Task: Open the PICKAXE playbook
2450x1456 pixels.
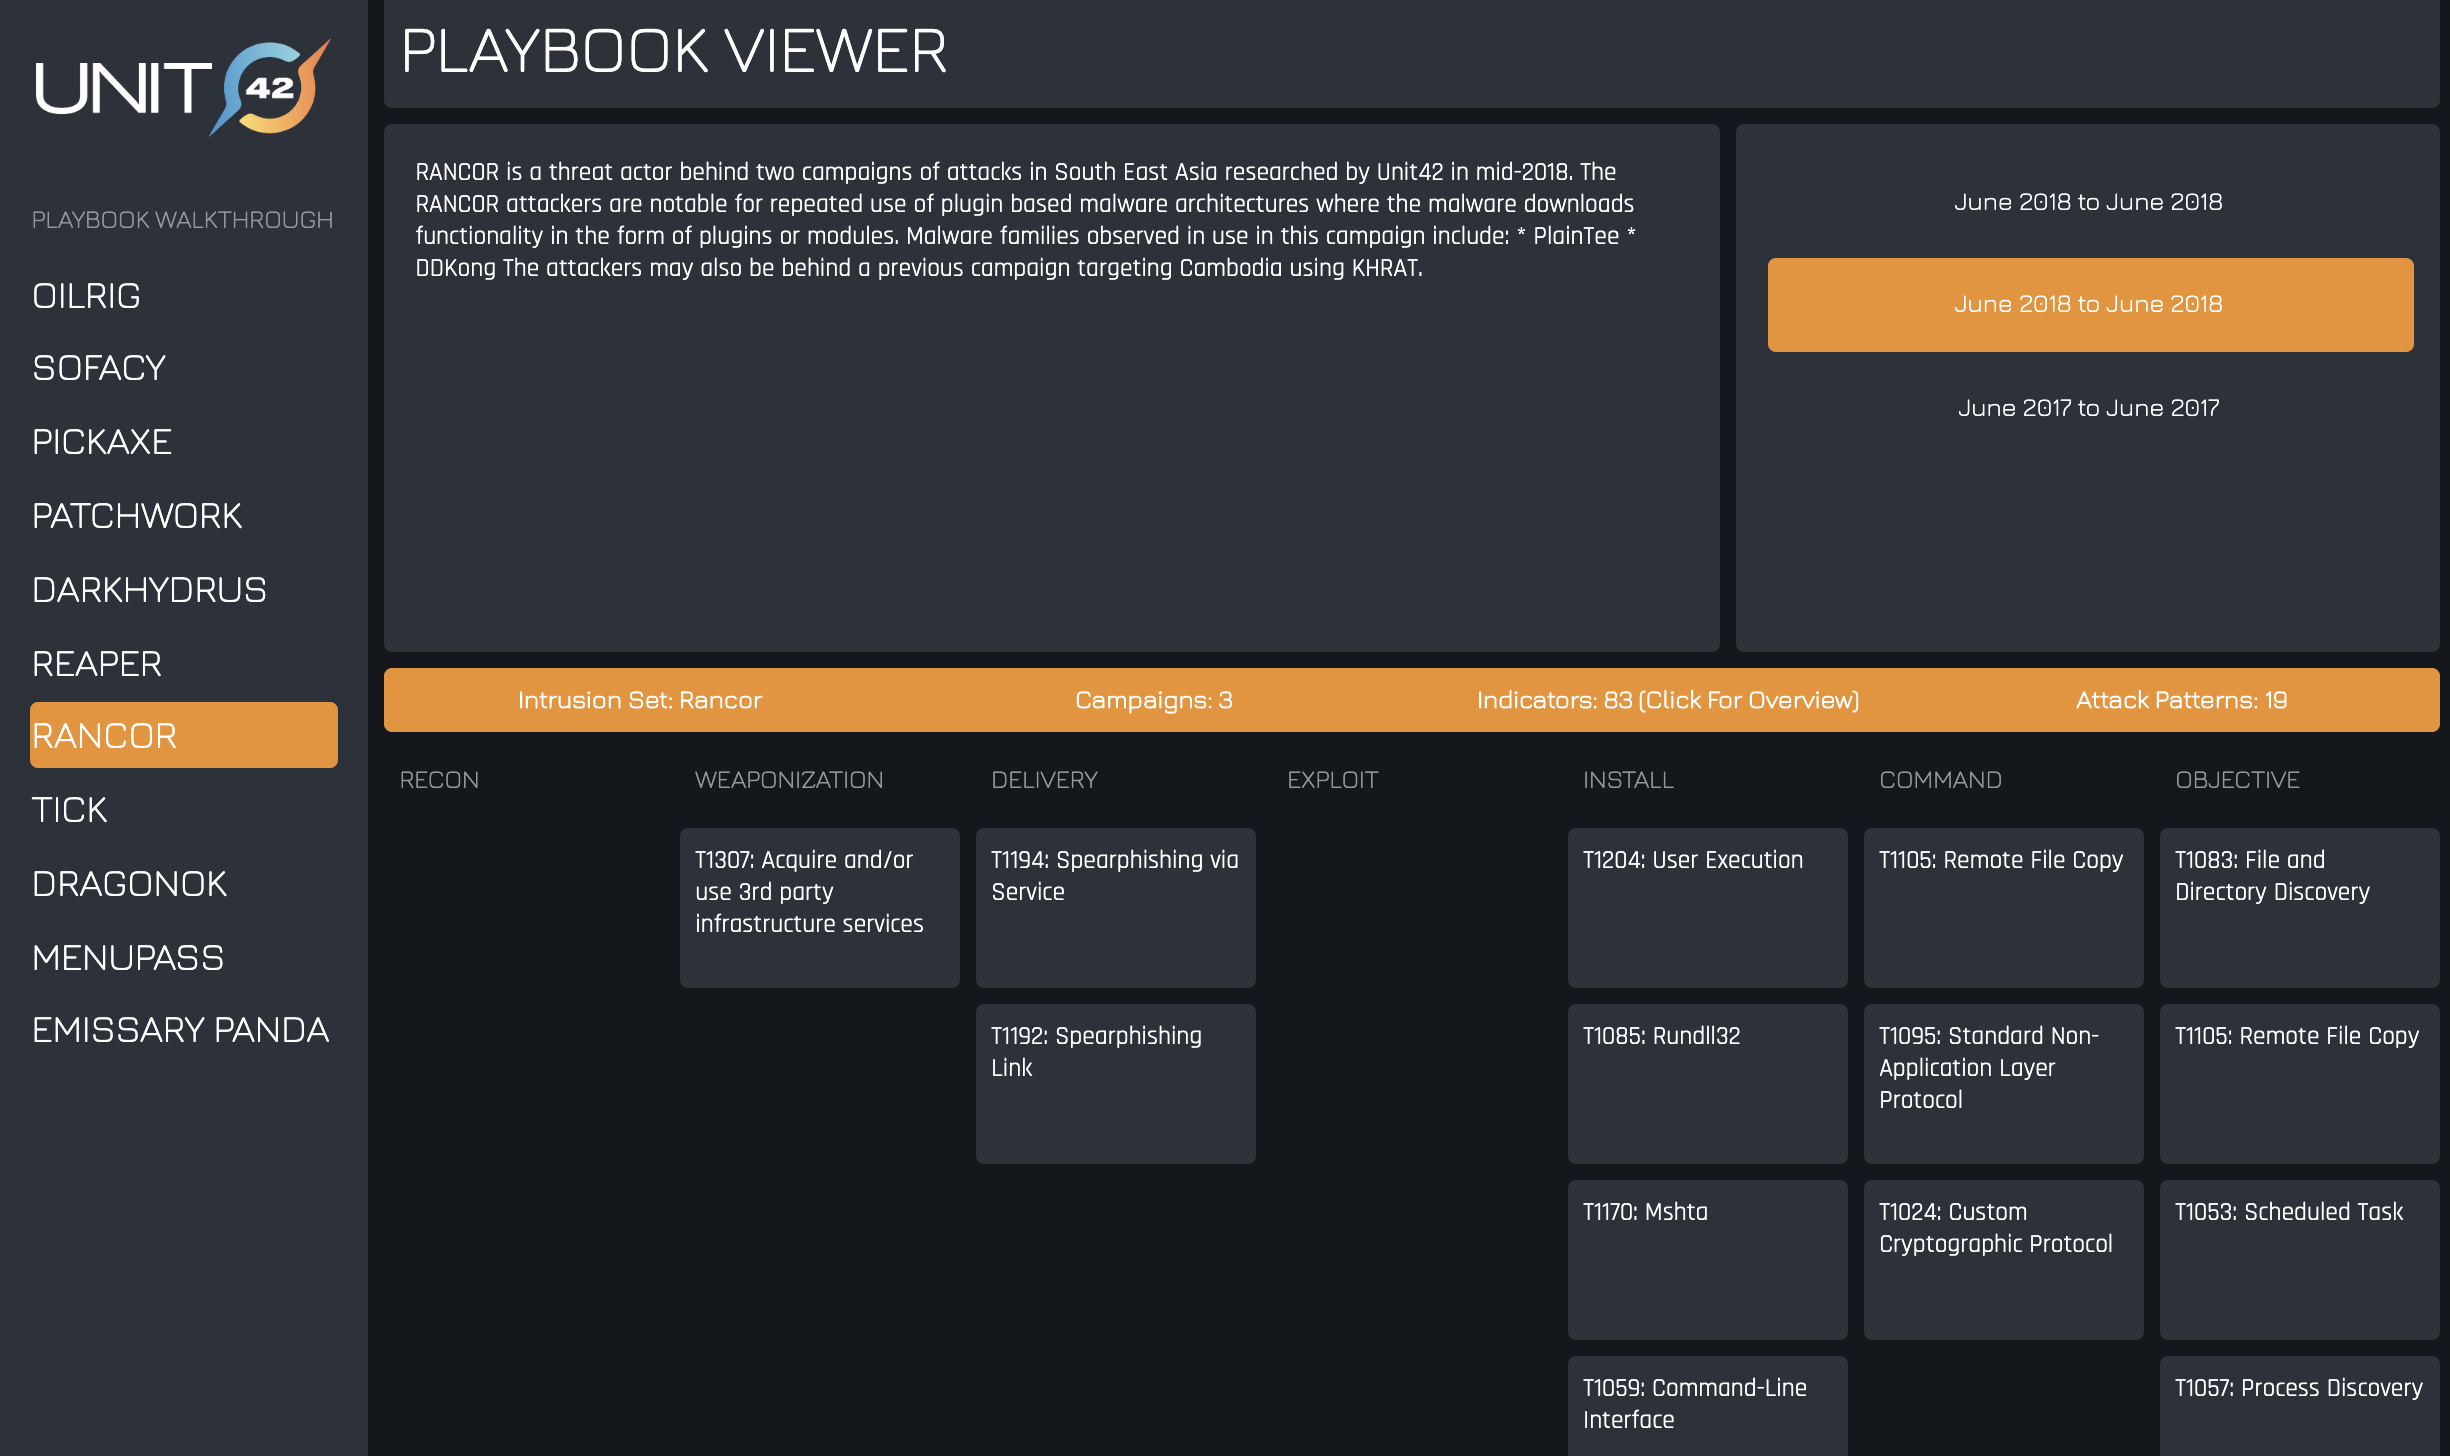Action: [x=102, y=442]
